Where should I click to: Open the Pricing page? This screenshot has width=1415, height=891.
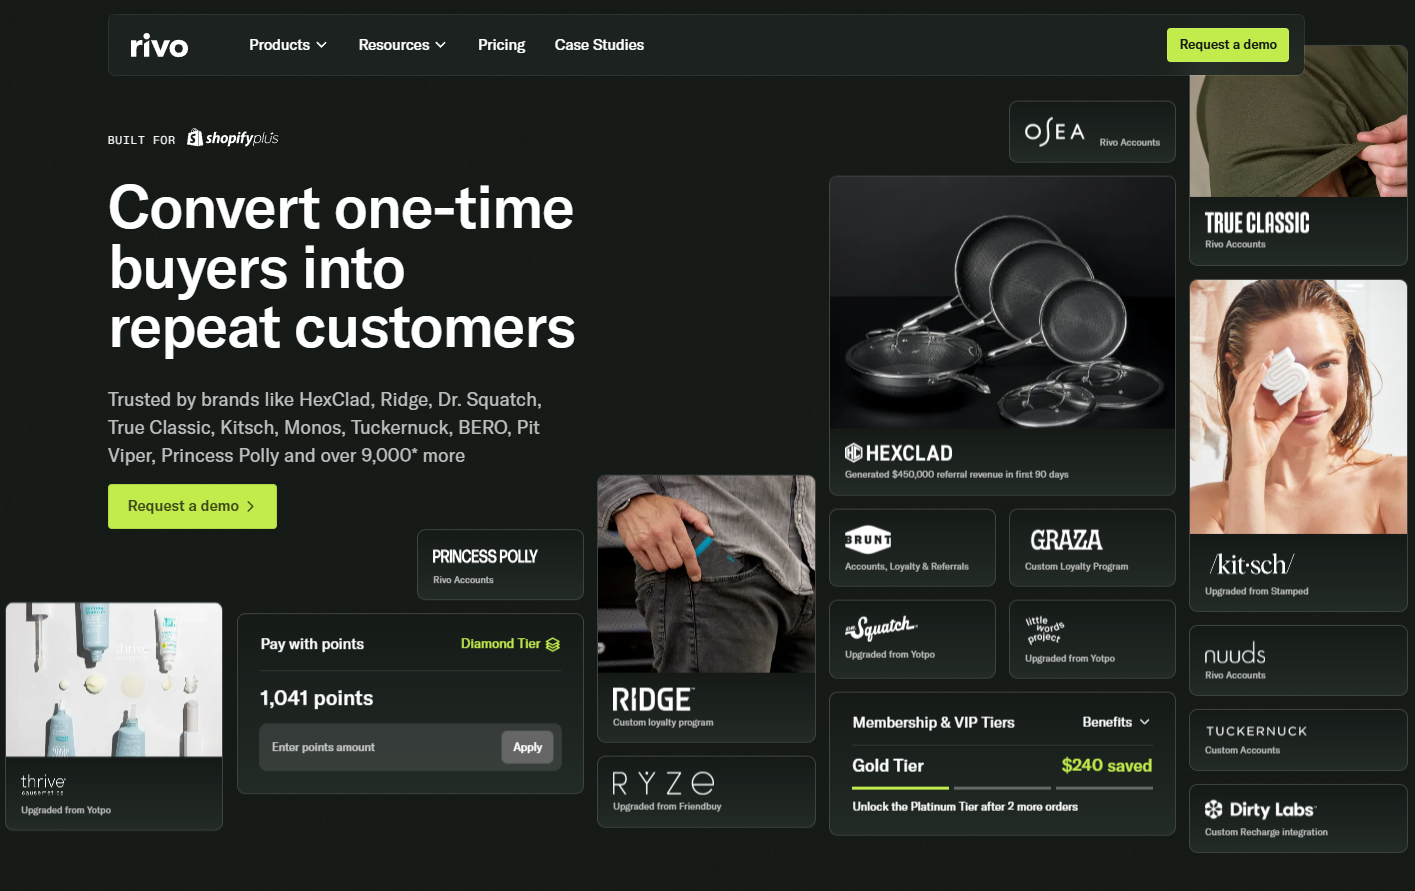501,45
